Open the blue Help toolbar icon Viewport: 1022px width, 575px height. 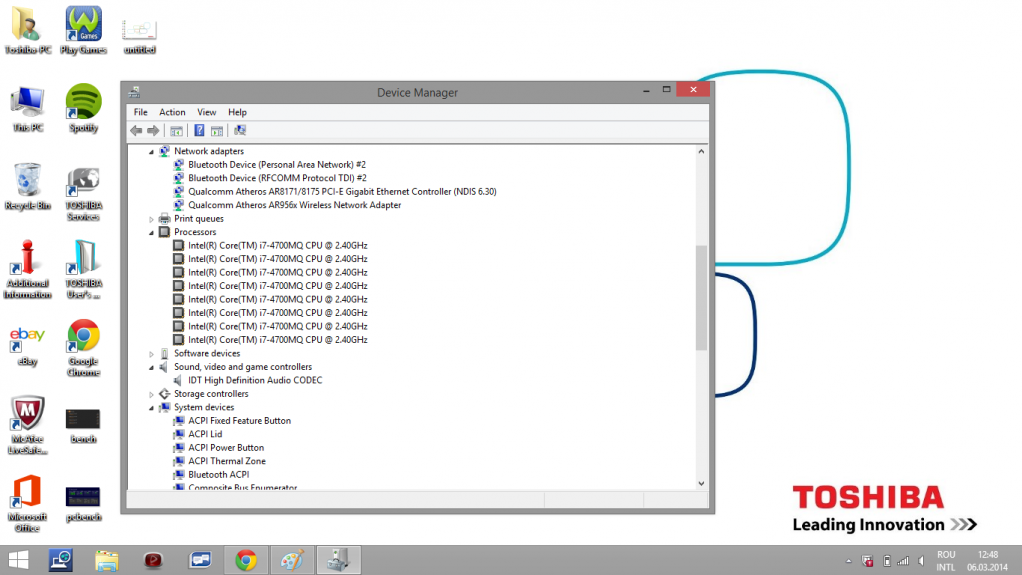click(199, 130)
